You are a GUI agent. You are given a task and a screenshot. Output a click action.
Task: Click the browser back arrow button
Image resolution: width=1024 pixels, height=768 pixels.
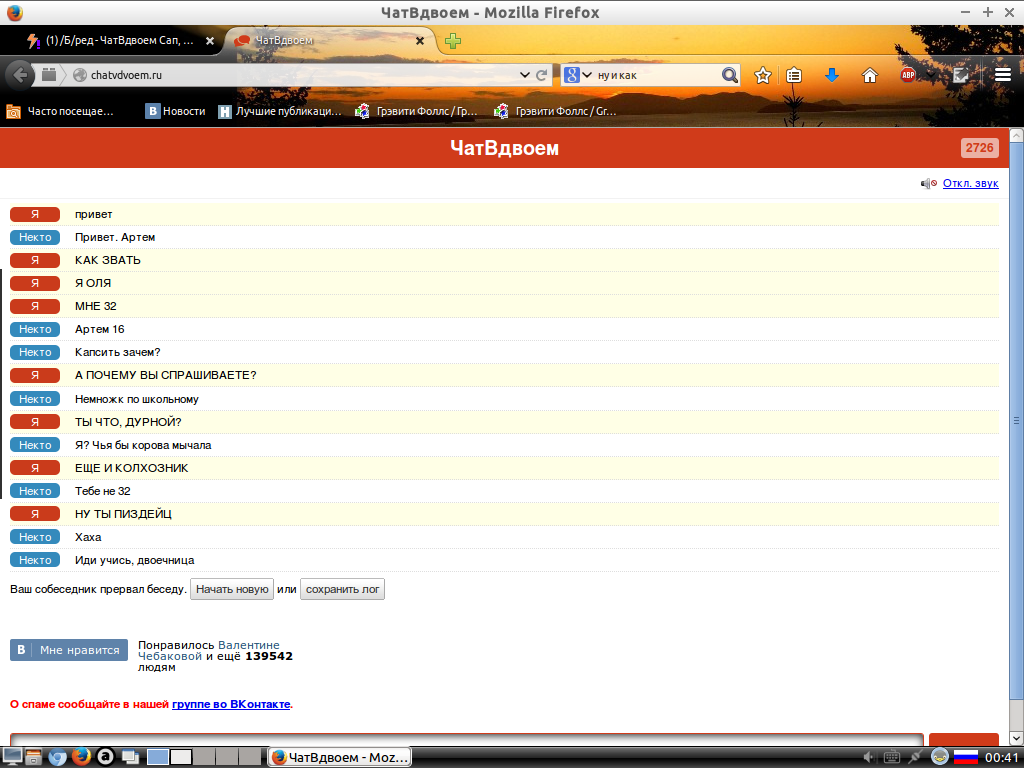point(20,75)
